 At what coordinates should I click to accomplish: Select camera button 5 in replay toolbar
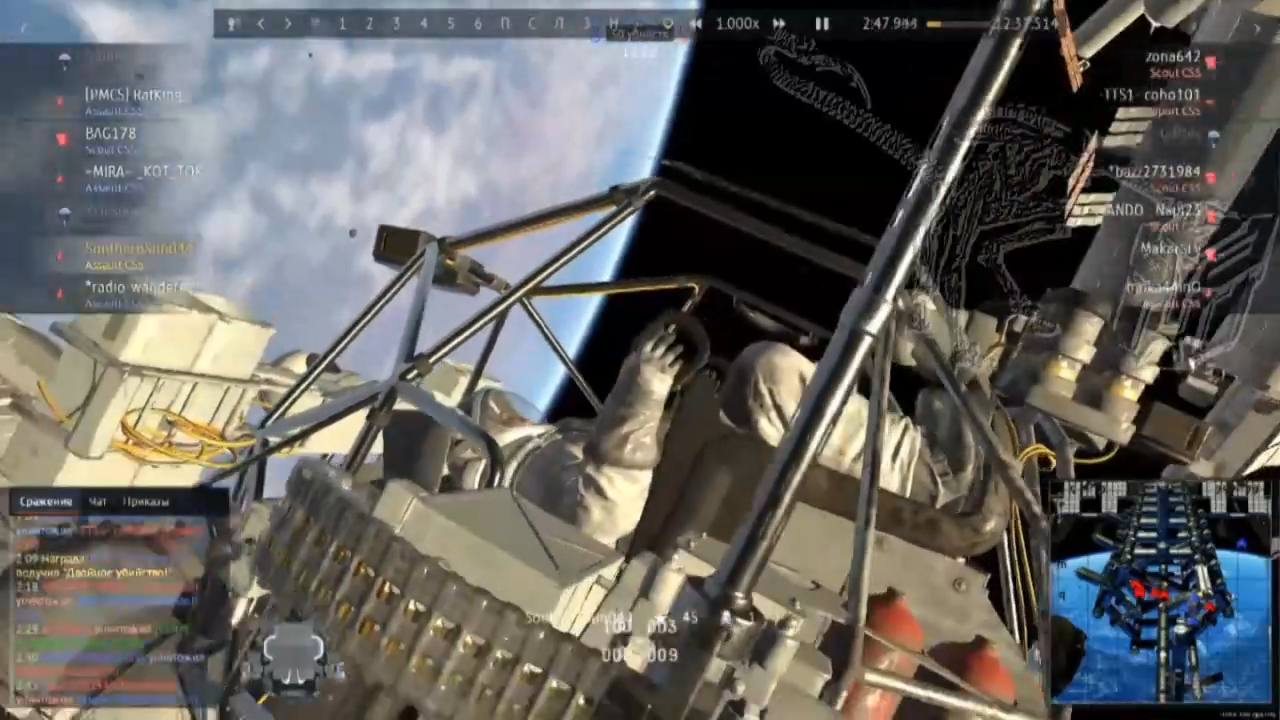click(x=451, y=24)
